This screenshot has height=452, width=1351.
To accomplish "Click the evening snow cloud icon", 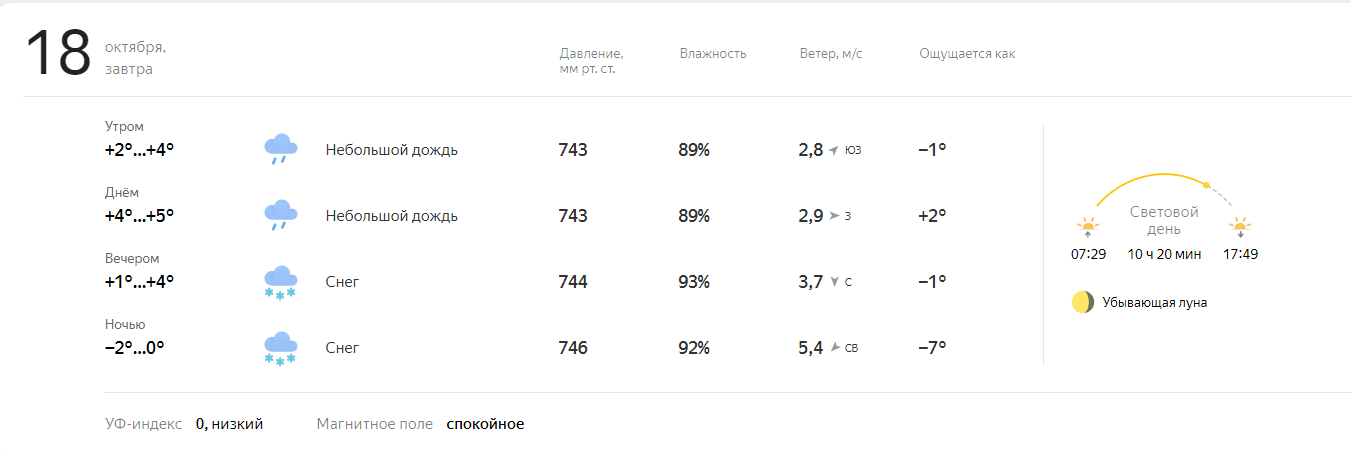I will (280, 282).
